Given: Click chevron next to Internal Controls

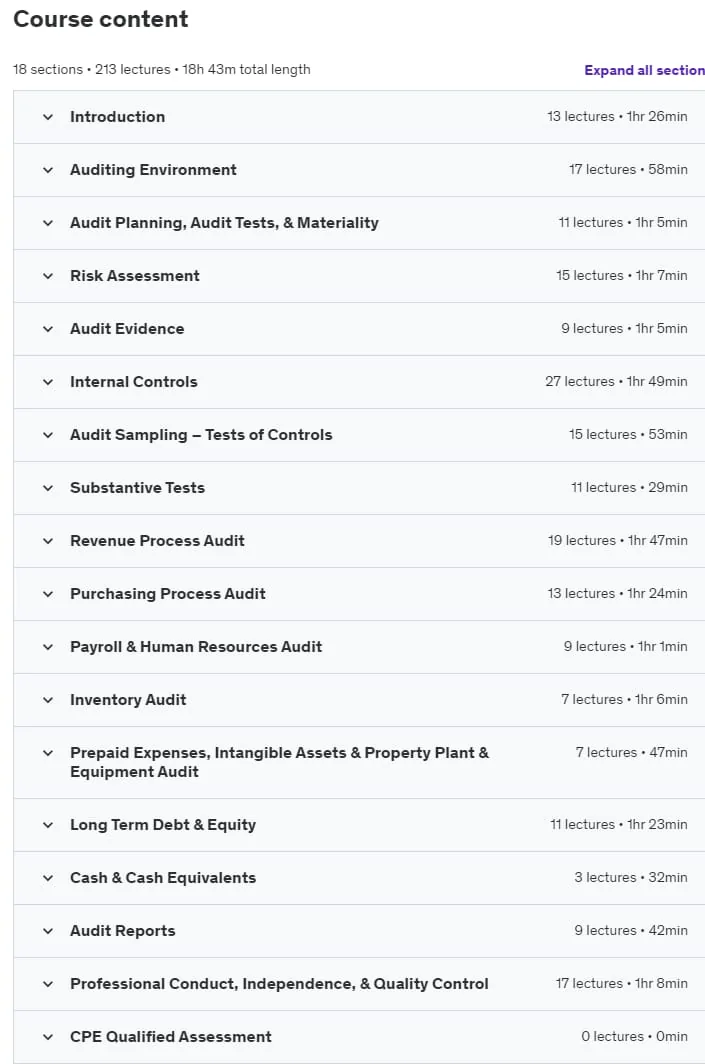Looking at the screenshot, I should coord(48,381).
